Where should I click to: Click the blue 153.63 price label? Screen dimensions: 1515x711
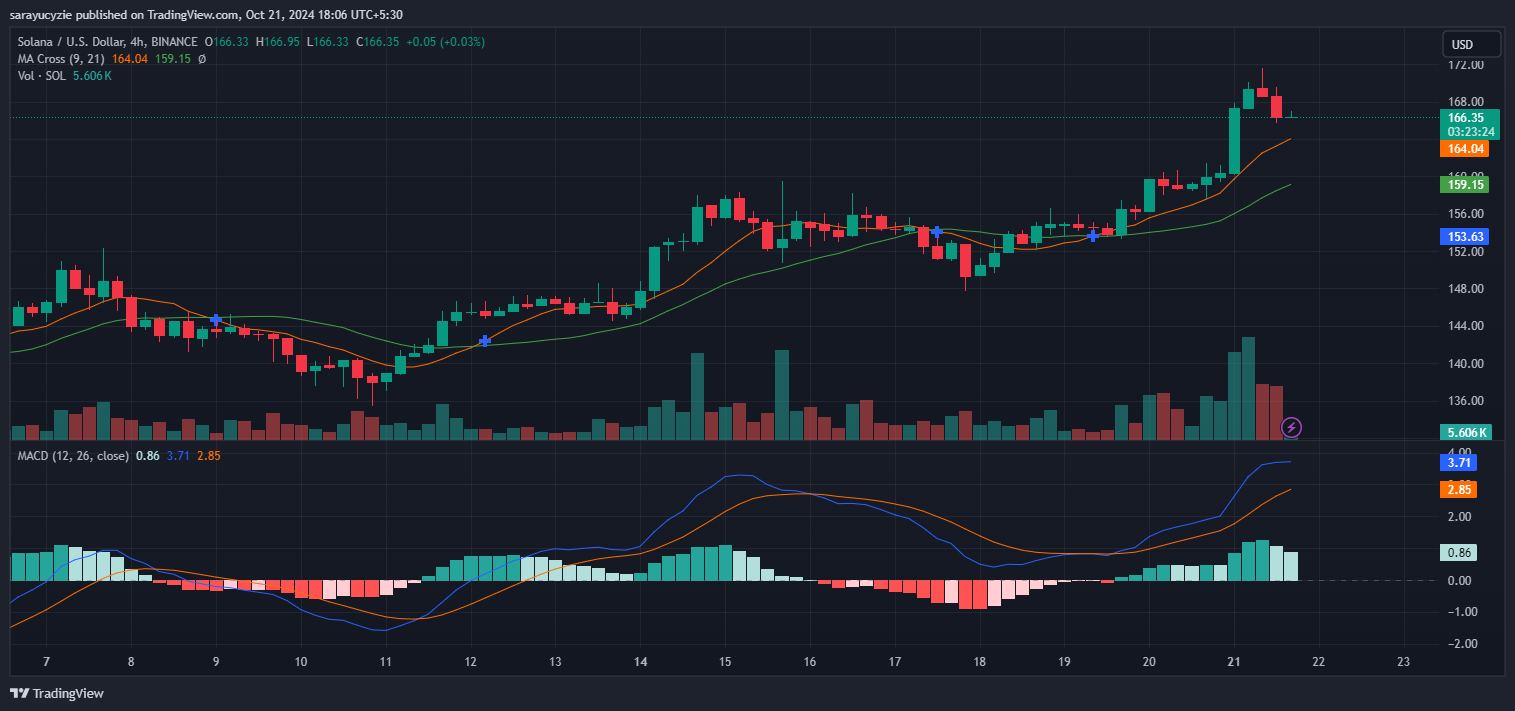tap(1464, 236)
